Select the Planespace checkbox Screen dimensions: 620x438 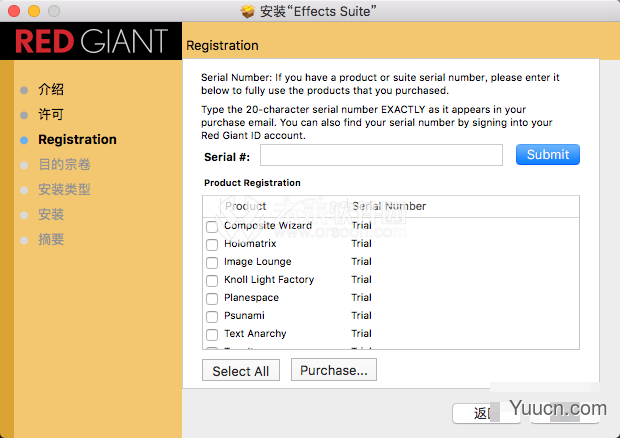click(x=212, y=299)
